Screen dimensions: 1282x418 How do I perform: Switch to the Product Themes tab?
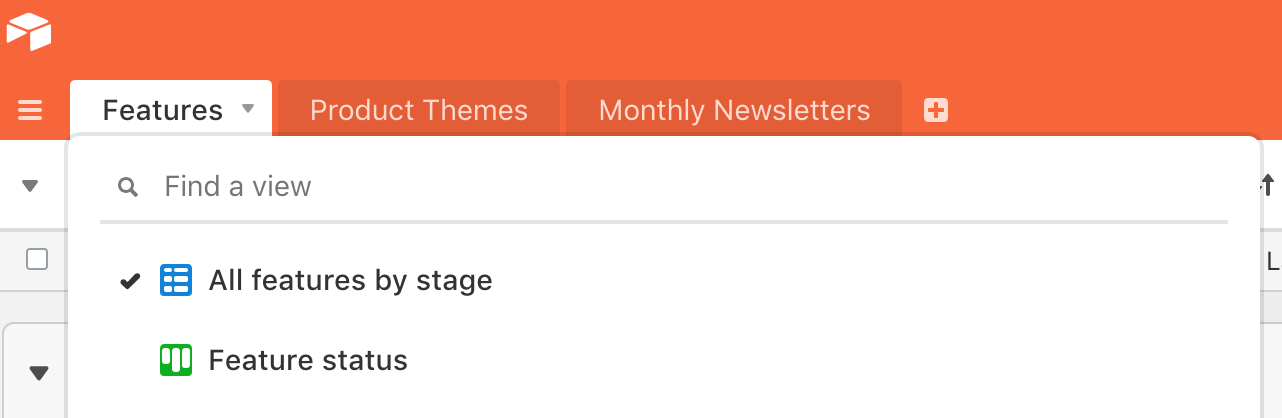(419, 110)
